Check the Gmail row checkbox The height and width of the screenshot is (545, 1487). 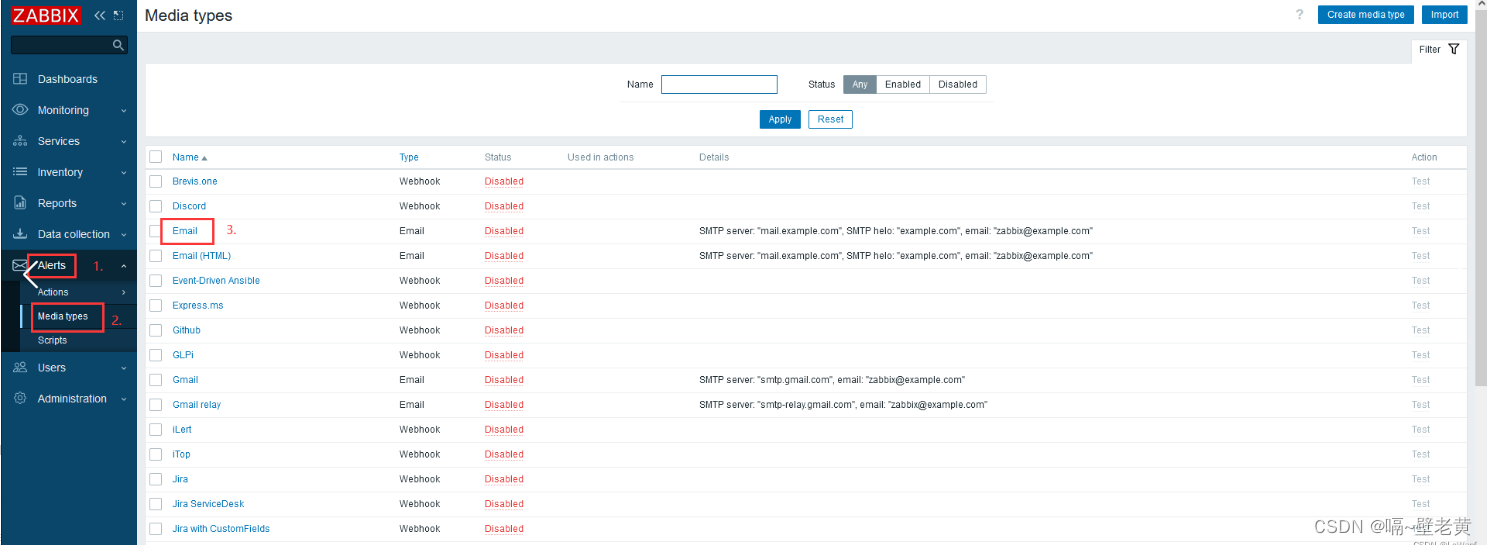coord(155,380)
